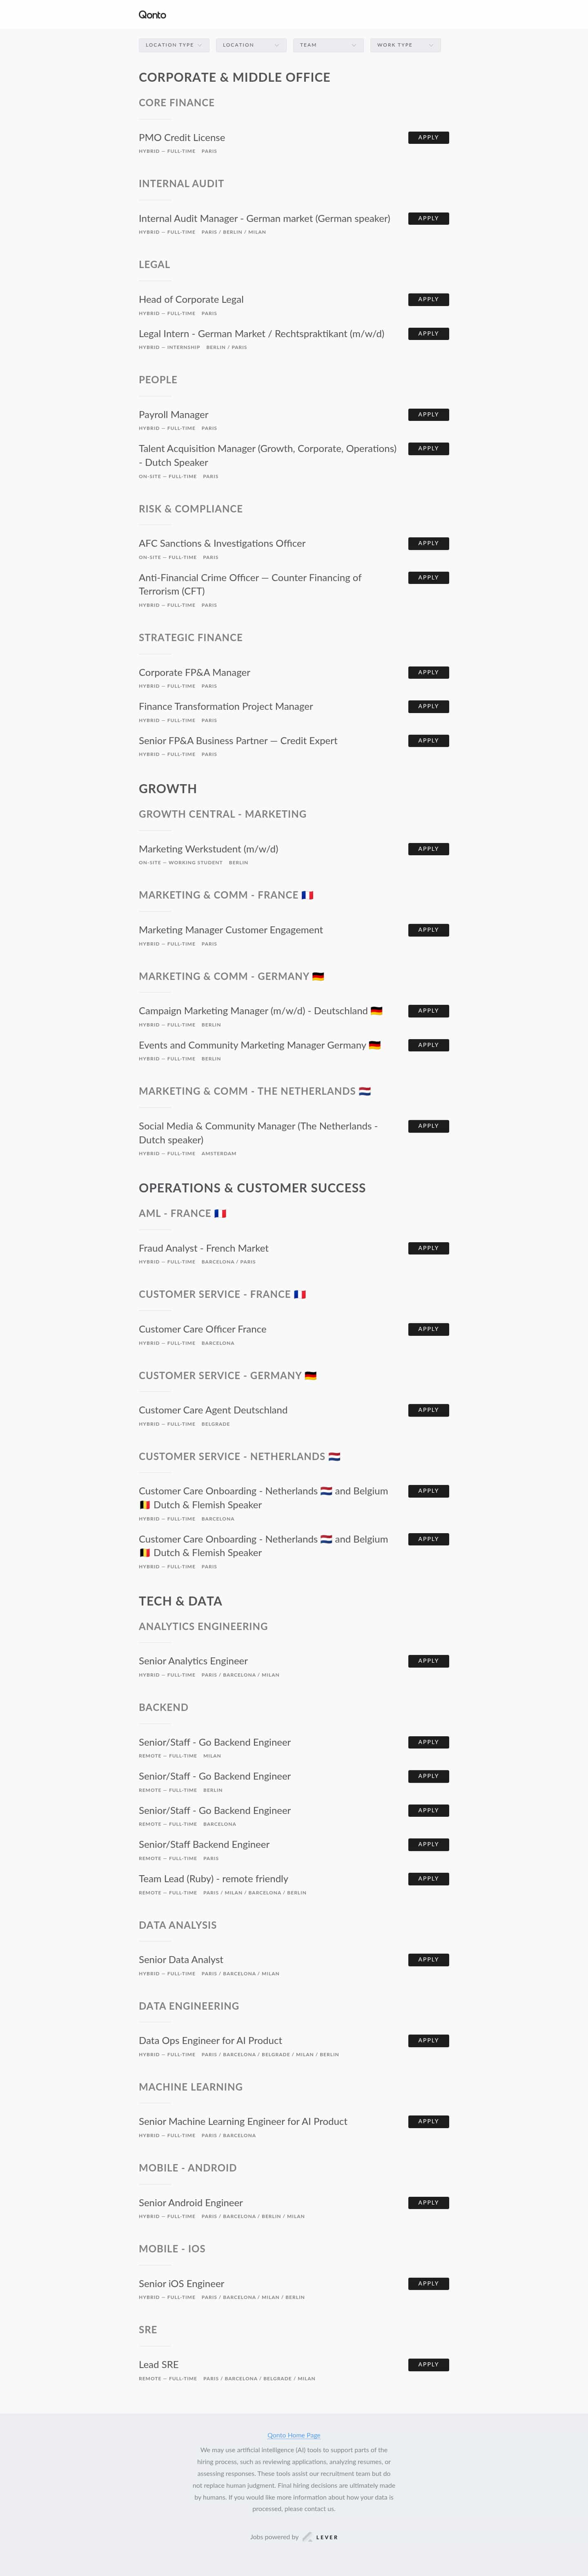
Task: Open the Location Type filter dropdown
Action: [172, 44]
